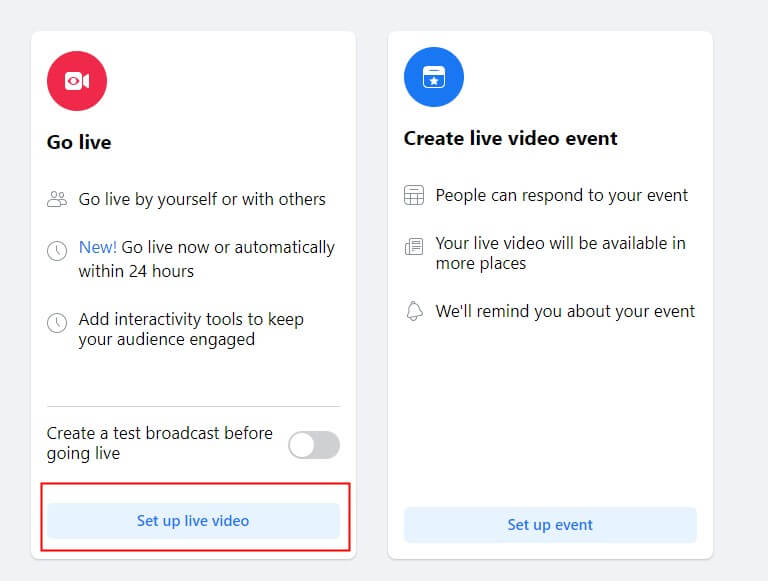Enable the test broadcast toggle switch
Viewport: 768px width, 581px height.
coord(314,444)
